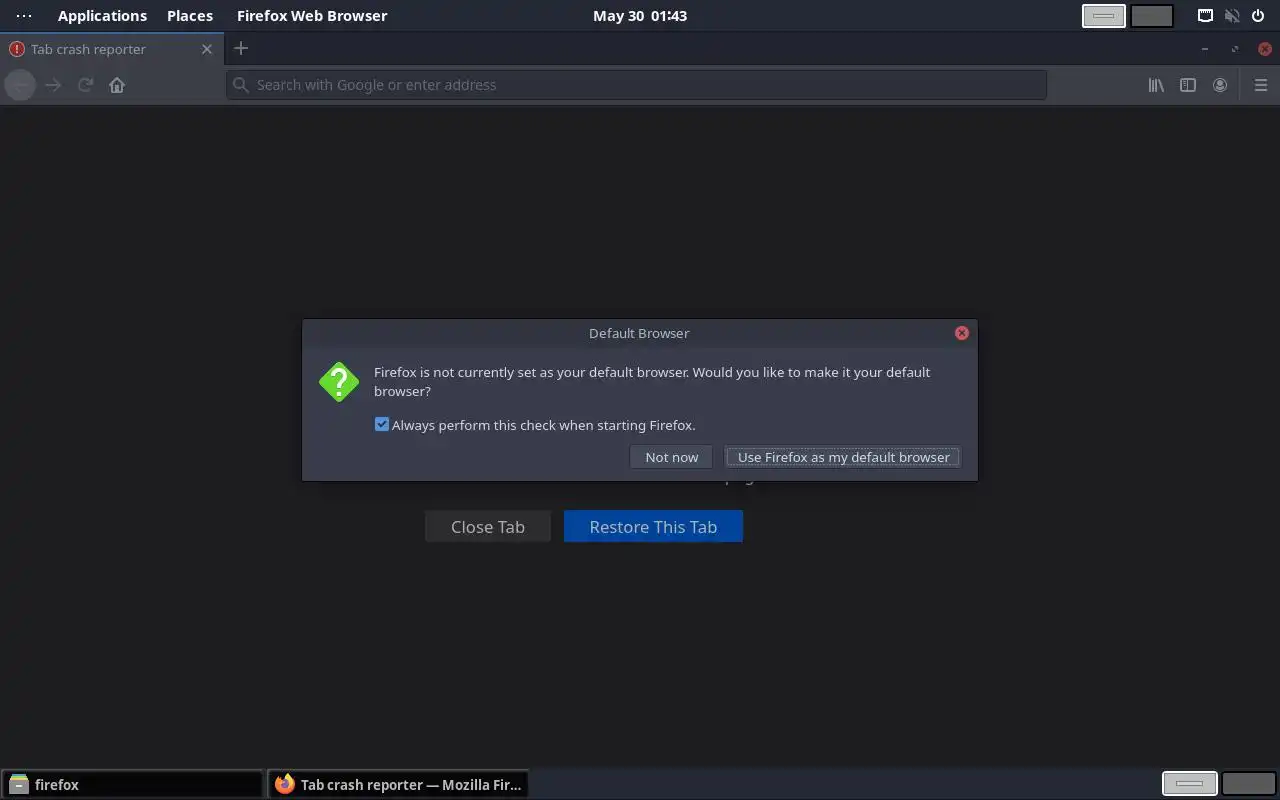This screenshot has width=1280, height=800.
Task: Click the muted volume tray icon
Action: pyautogui.click(x=1233, y=16)
